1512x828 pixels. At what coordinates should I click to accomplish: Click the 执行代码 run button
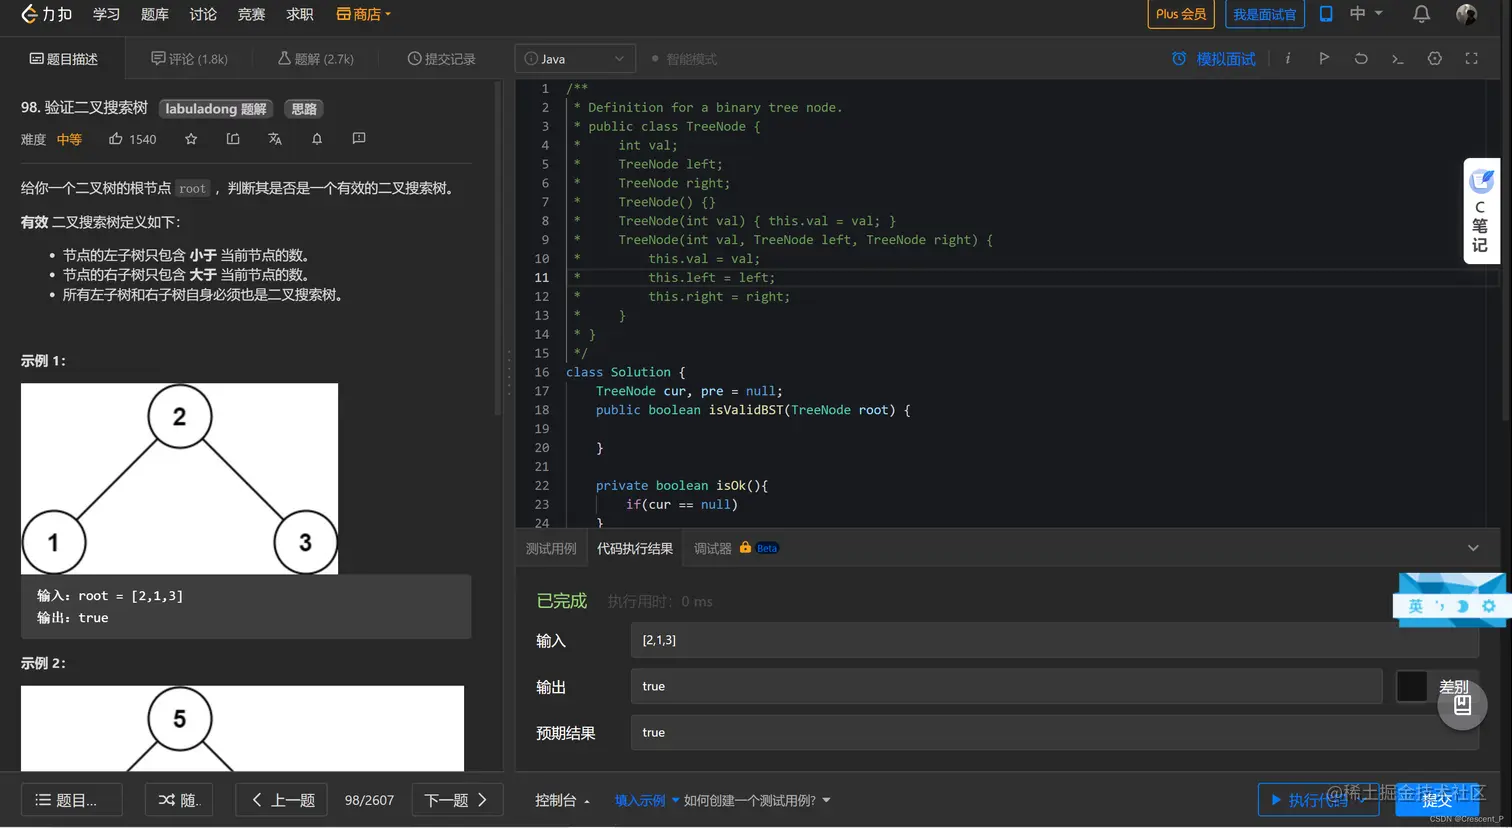1318,800
